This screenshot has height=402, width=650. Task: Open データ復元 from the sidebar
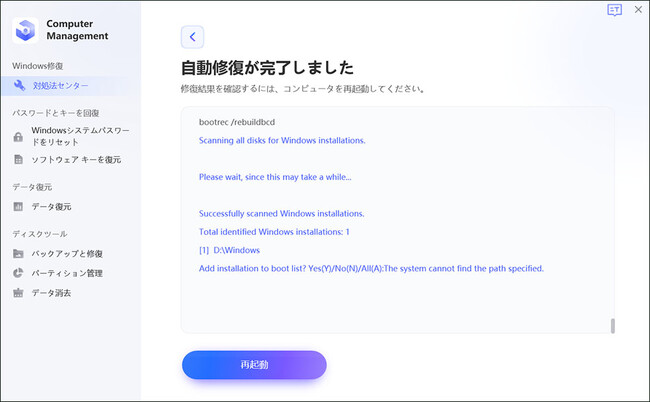(52, 207)
